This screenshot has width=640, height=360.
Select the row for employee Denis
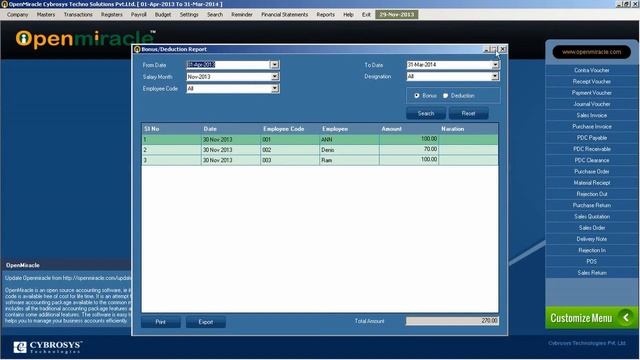coord(320,150)
